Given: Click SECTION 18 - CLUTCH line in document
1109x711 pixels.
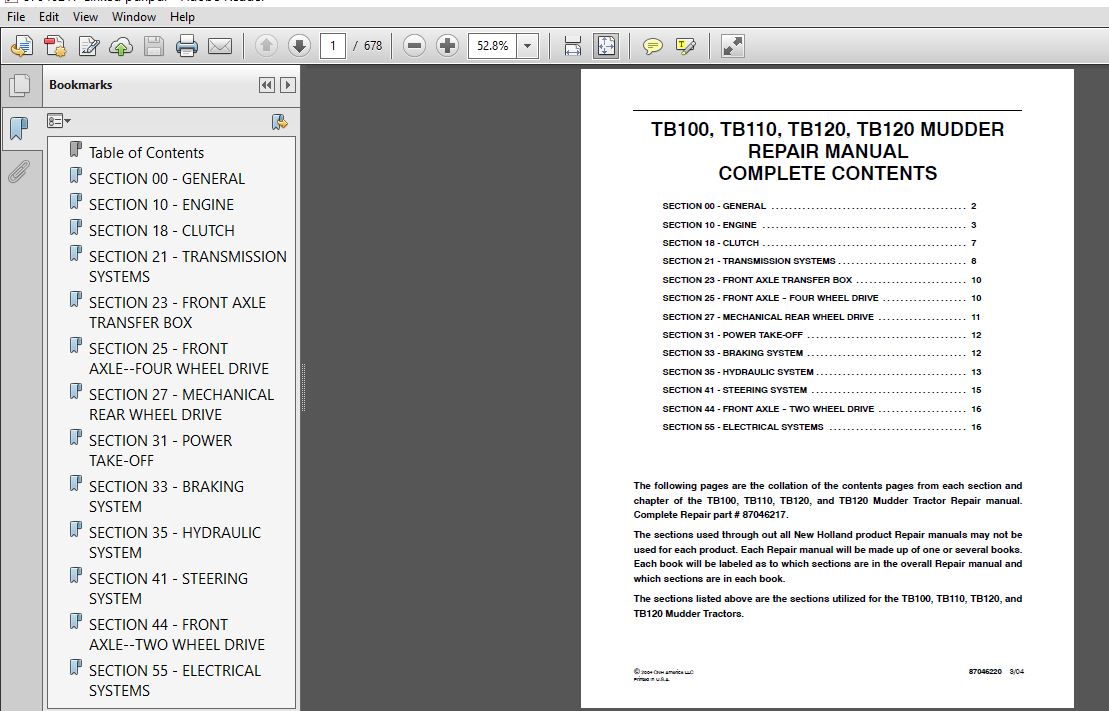Looking at the screenshot, I should 819,243.
